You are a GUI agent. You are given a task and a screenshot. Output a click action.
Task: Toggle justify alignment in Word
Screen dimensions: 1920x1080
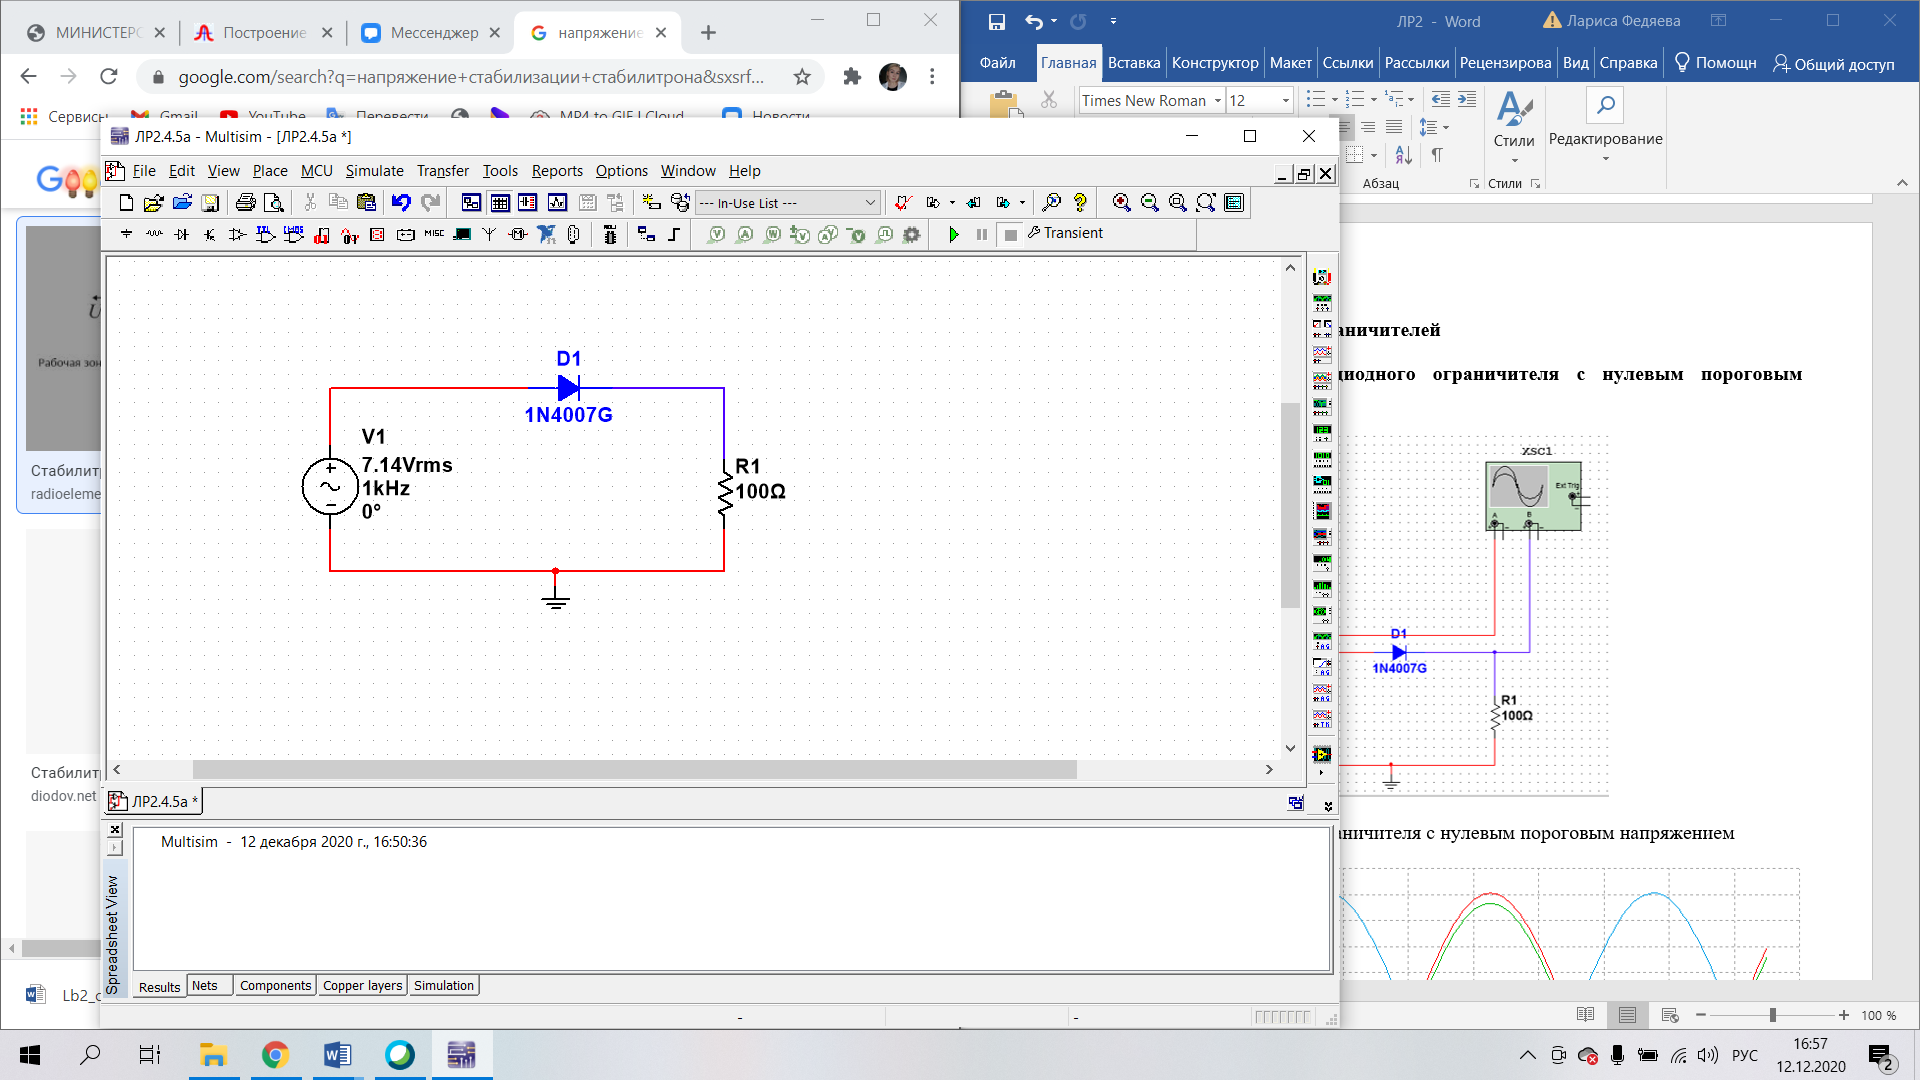[1394, 127]
